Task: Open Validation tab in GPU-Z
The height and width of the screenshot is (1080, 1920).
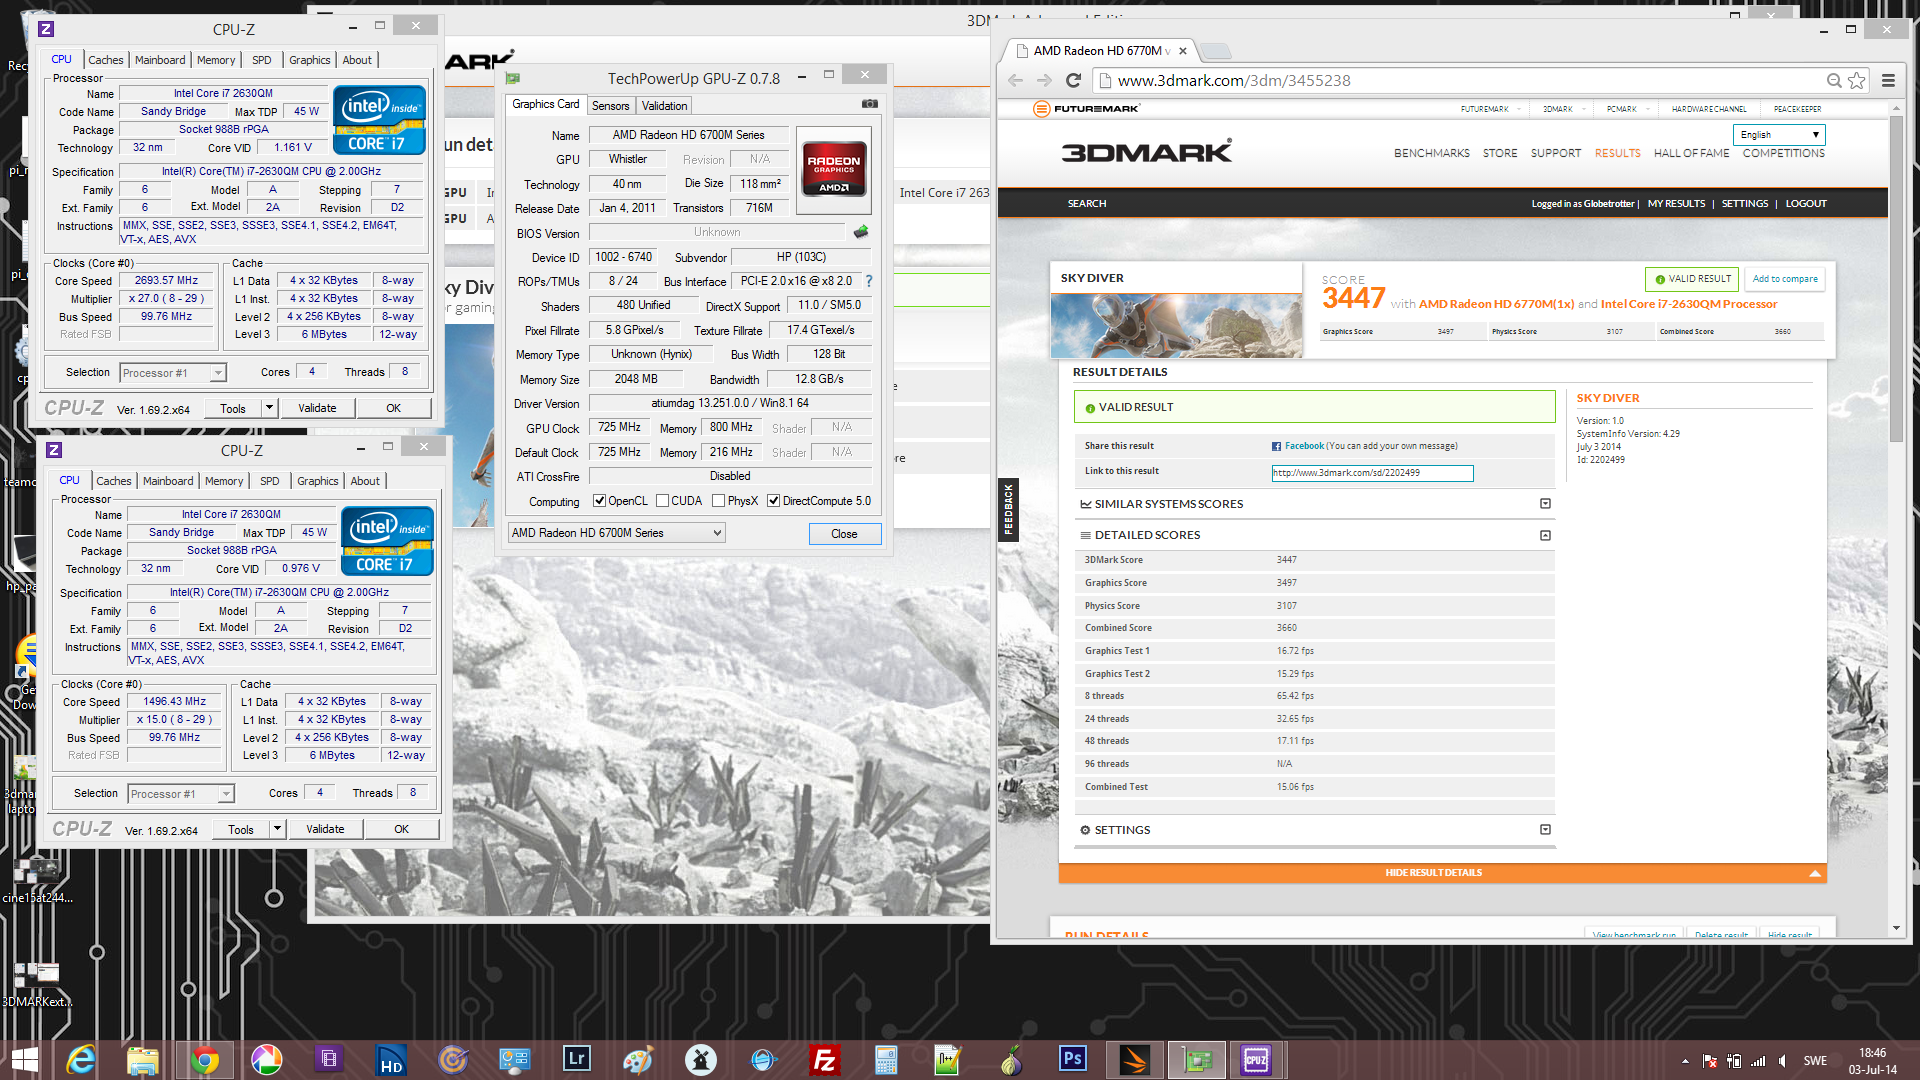Action: click(x=664, y=106)
